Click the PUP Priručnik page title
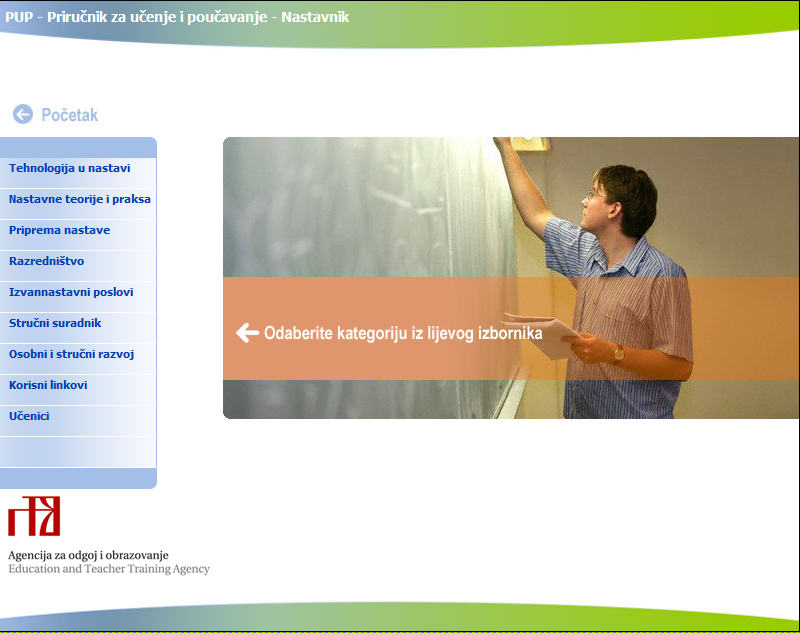The height and width of the screenshot is (633, 800). click(177, 17)
